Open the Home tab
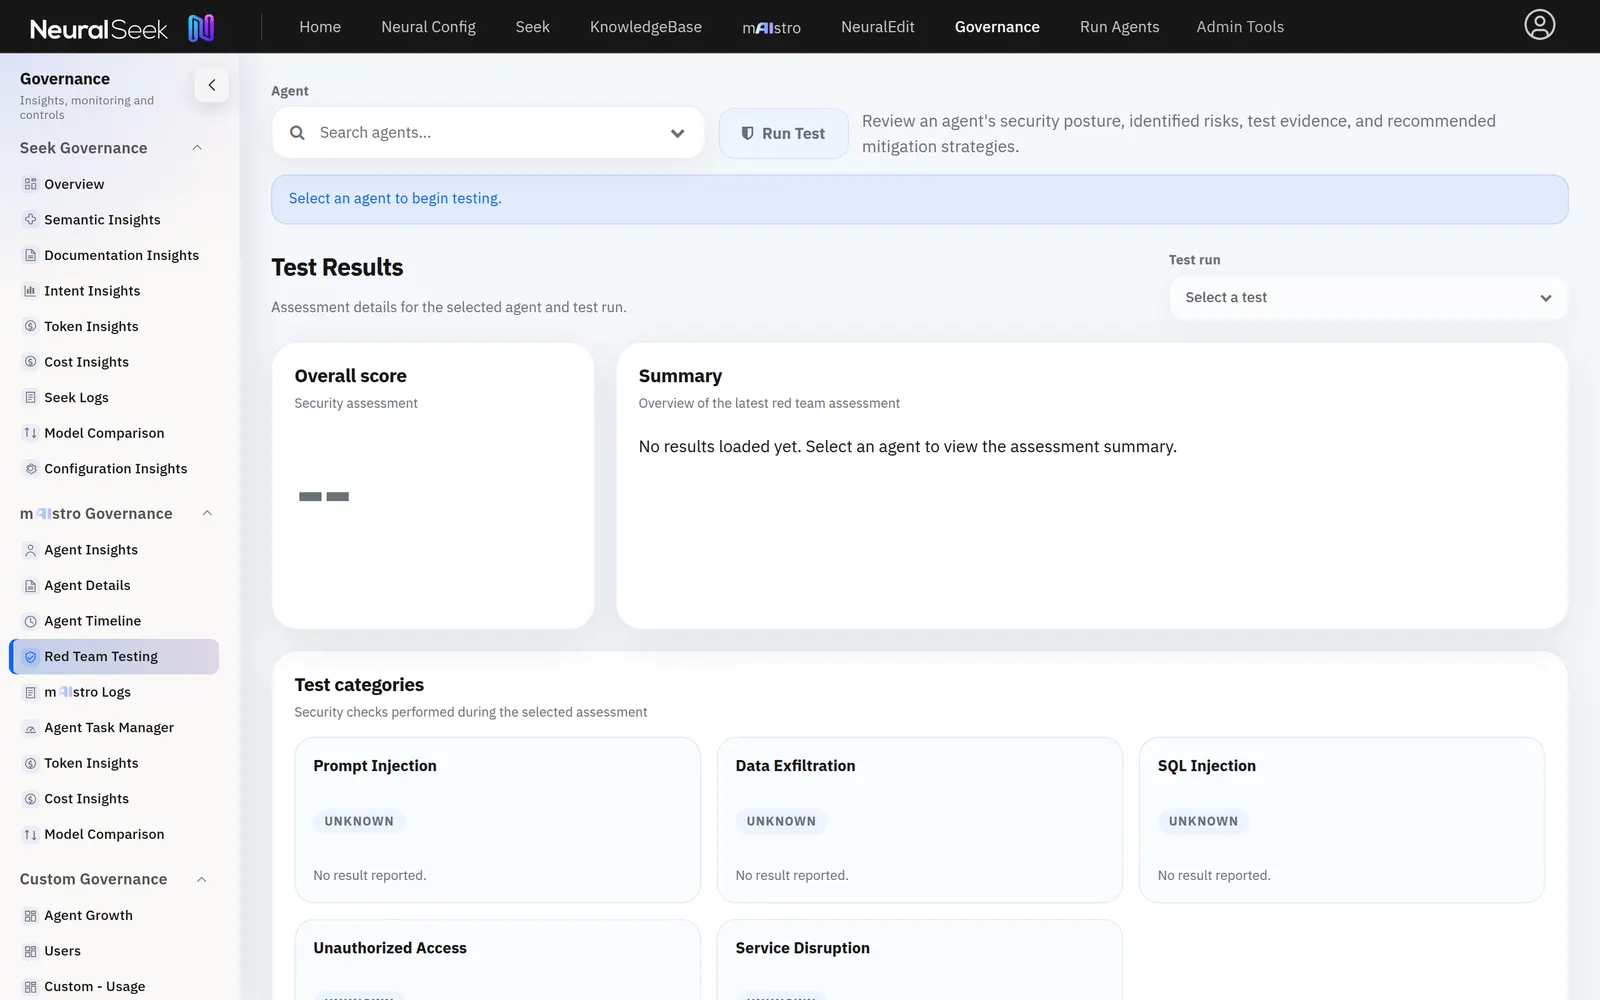The image size is (1600, 1000). pyautogui.click(x=320, y=27)
